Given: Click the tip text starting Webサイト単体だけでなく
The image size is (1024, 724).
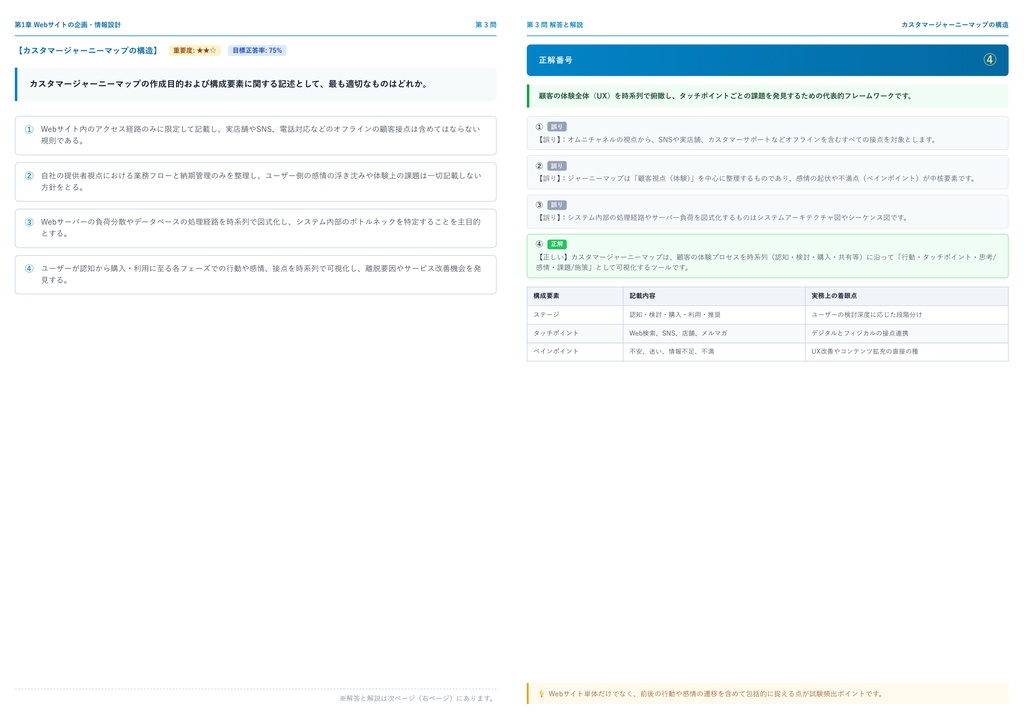Looking at the screenshot, I should point(716,694).
